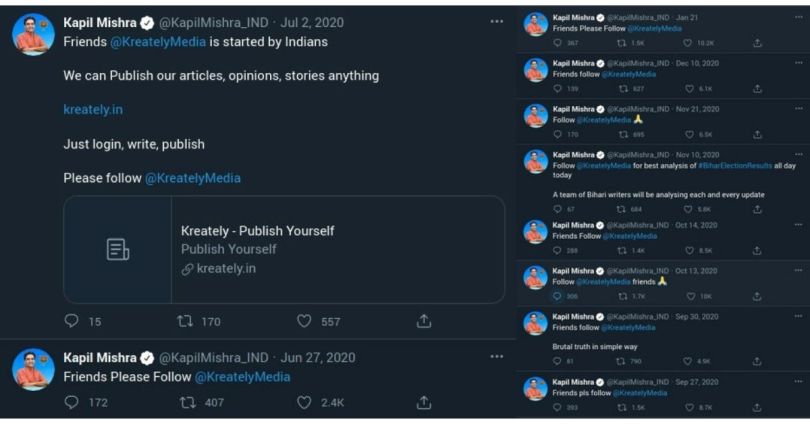
Task: Open the kreately.in link in tweet text
Action: tap(93, 109)
